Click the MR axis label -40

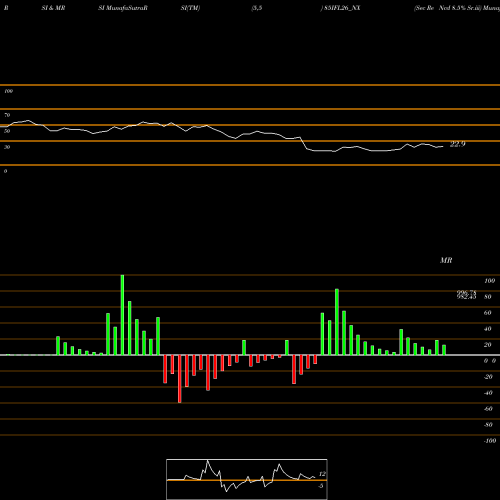[x=488, y=393]
